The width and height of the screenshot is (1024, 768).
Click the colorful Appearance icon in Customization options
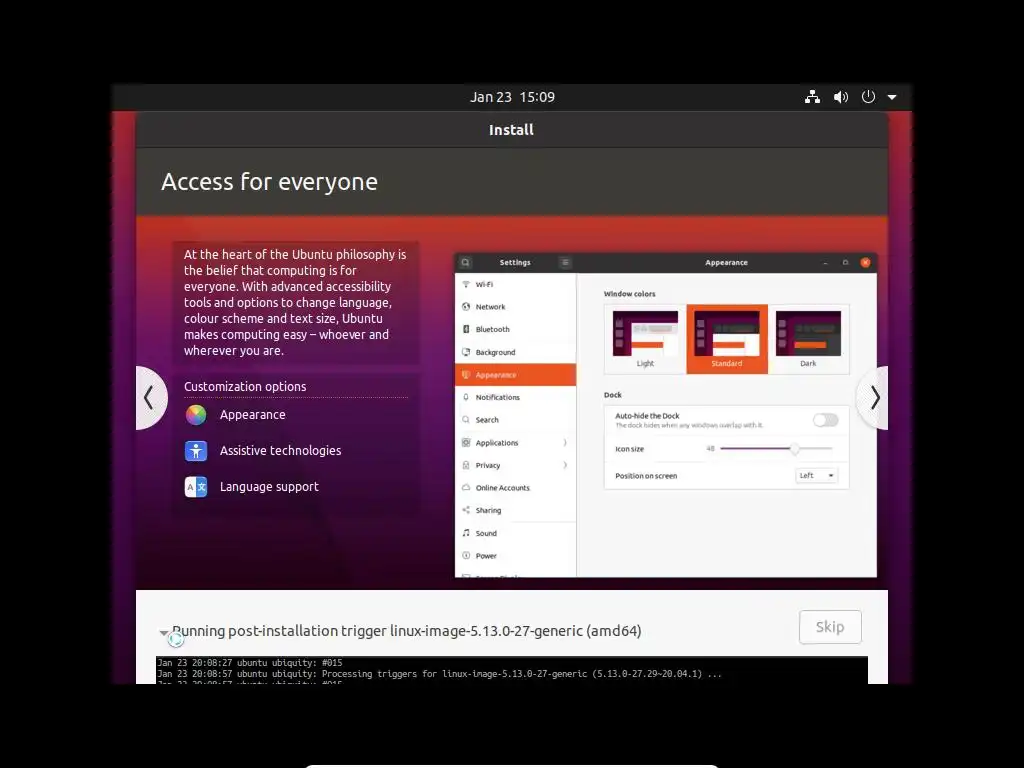[x=196, y=415]
